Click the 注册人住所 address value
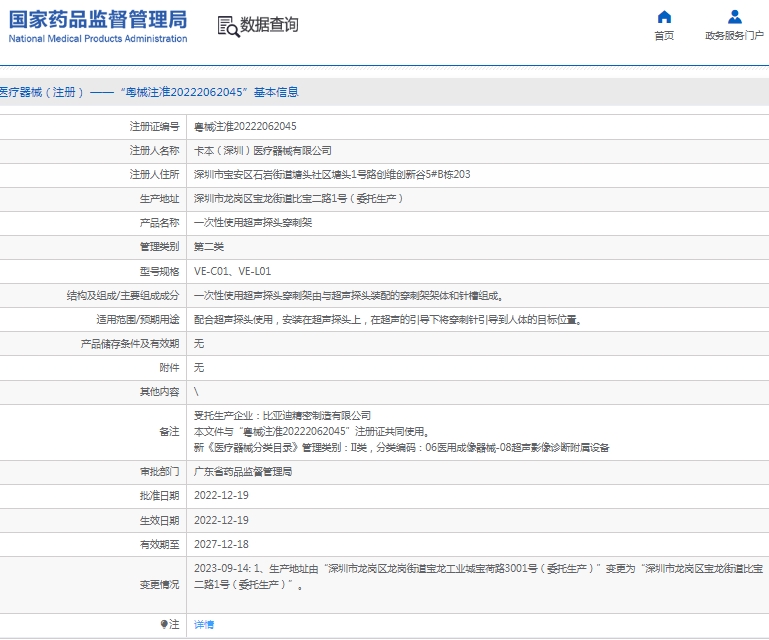 pyautogui.click(x=332, y=175)
